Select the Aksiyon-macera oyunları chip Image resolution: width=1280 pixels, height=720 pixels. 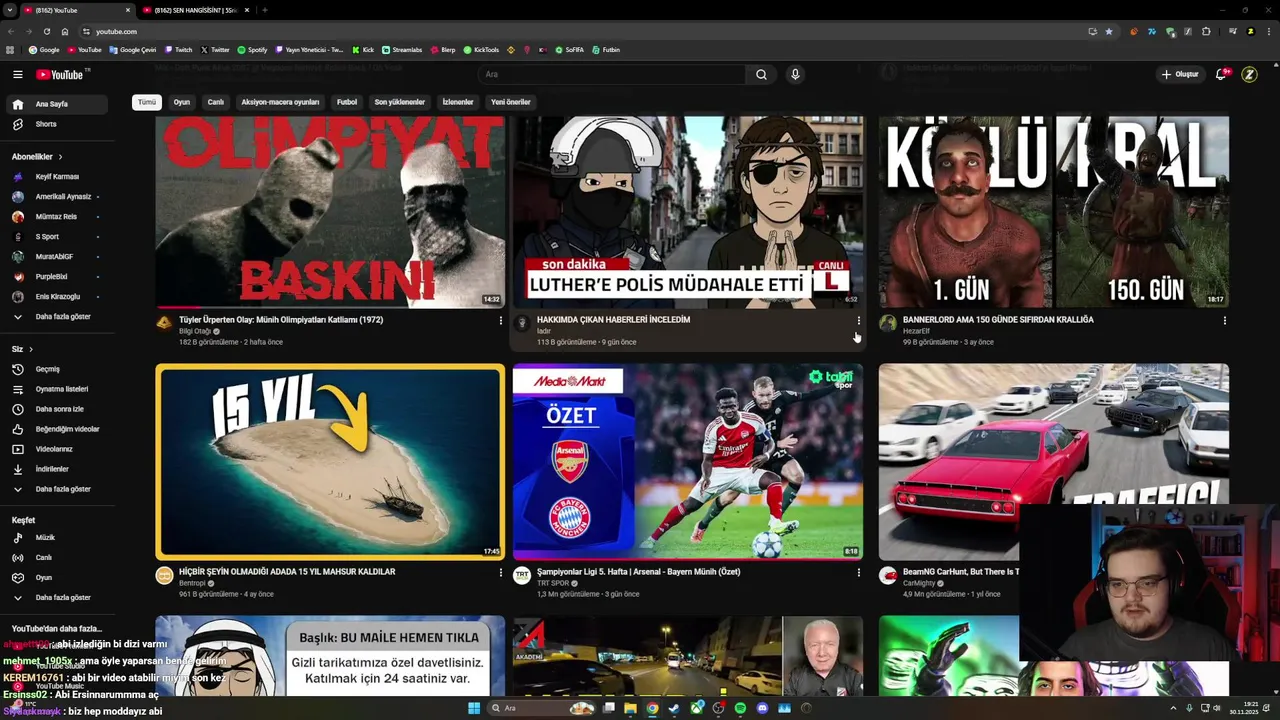[280, 102]
